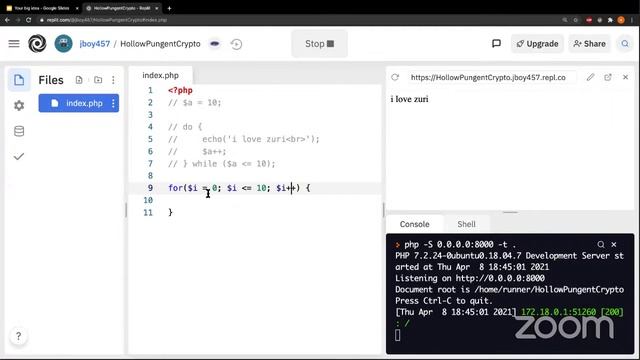Open the browser extensions puzzle icon
Viewport: 640px width, 360px height.
click(610, 20)
